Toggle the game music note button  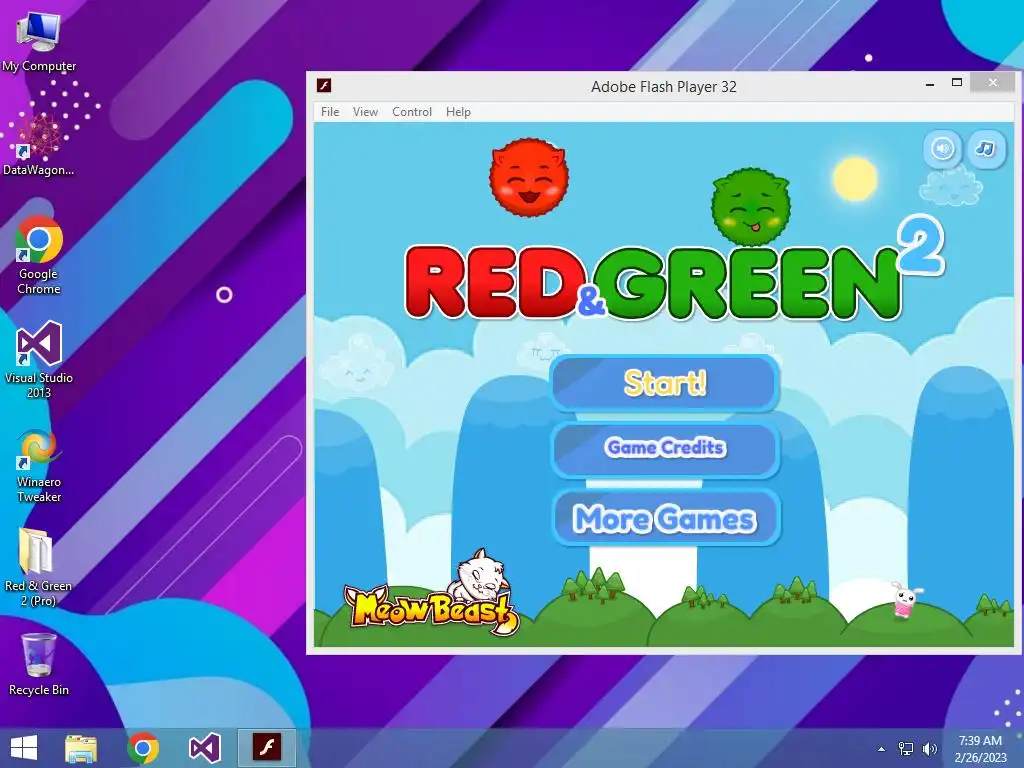(985, 150)
